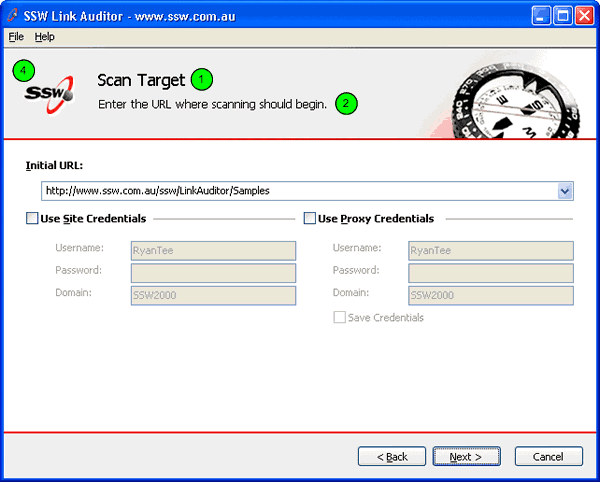Click the proxy Password field
The height and width of the screenshot is (482, 600).
(x=490, y=272)
